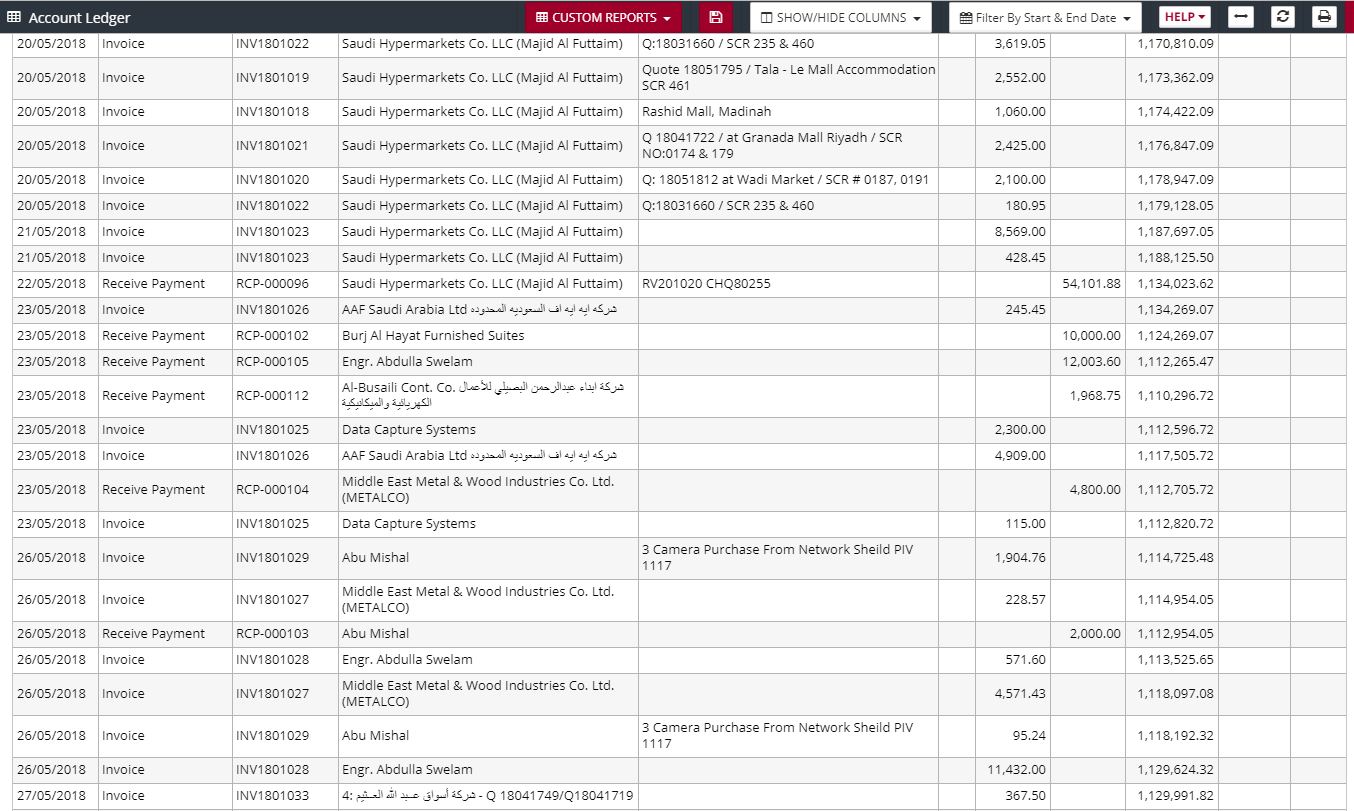Image resolution: width=1354 pixels, height=811 pixels.
Task: Open the Help dropdown menu
Action: pos(1185,17)
